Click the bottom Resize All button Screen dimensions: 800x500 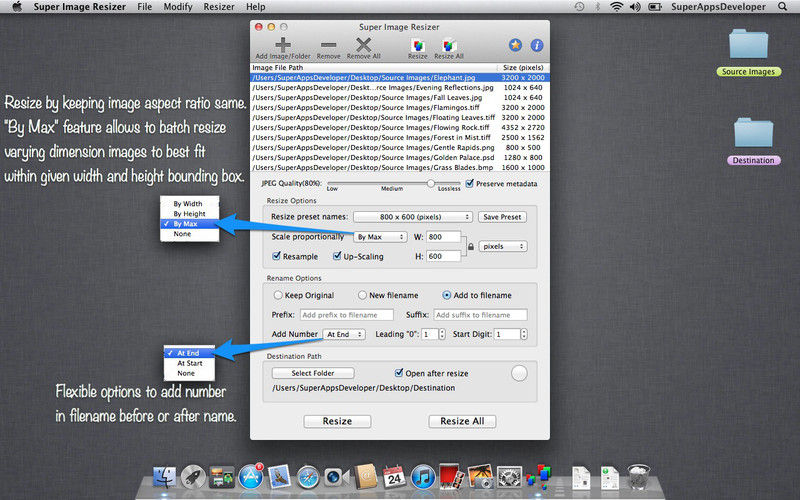click(x=462, y=421)
